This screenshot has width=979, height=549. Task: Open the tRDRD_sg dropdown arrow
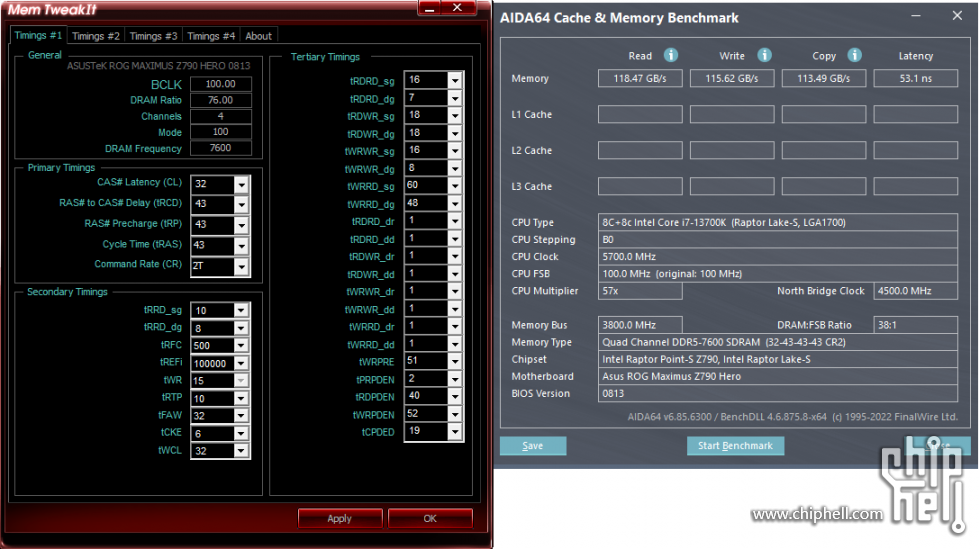coord(455,80)
